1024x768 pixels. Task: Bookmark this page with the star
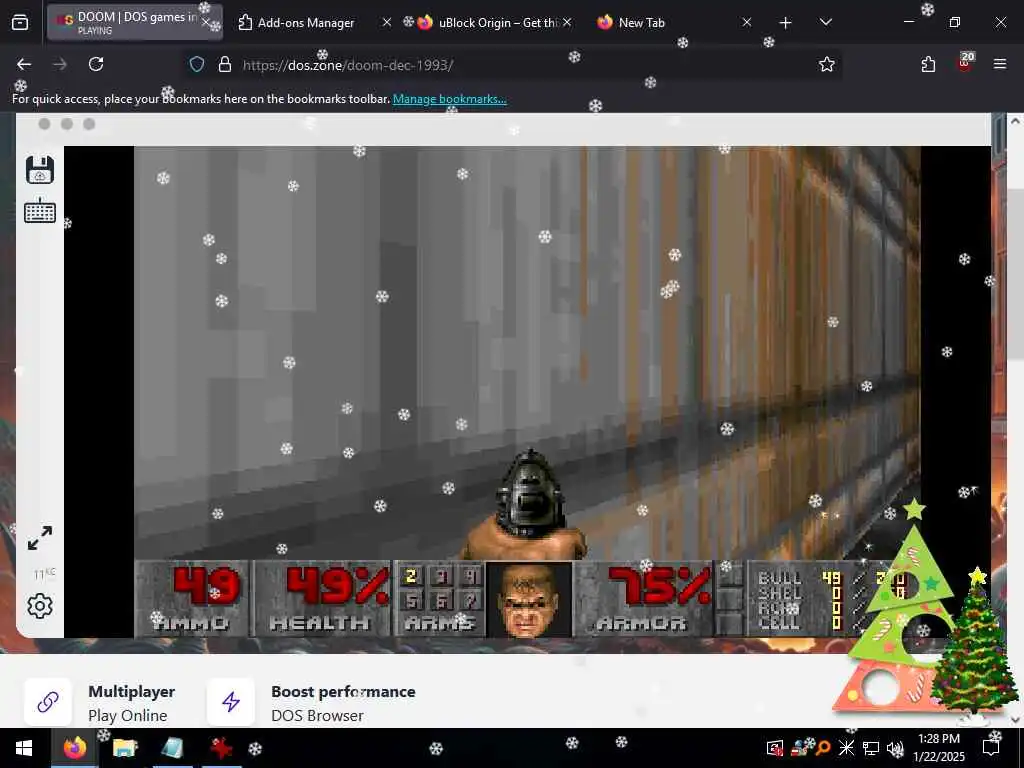827,64
